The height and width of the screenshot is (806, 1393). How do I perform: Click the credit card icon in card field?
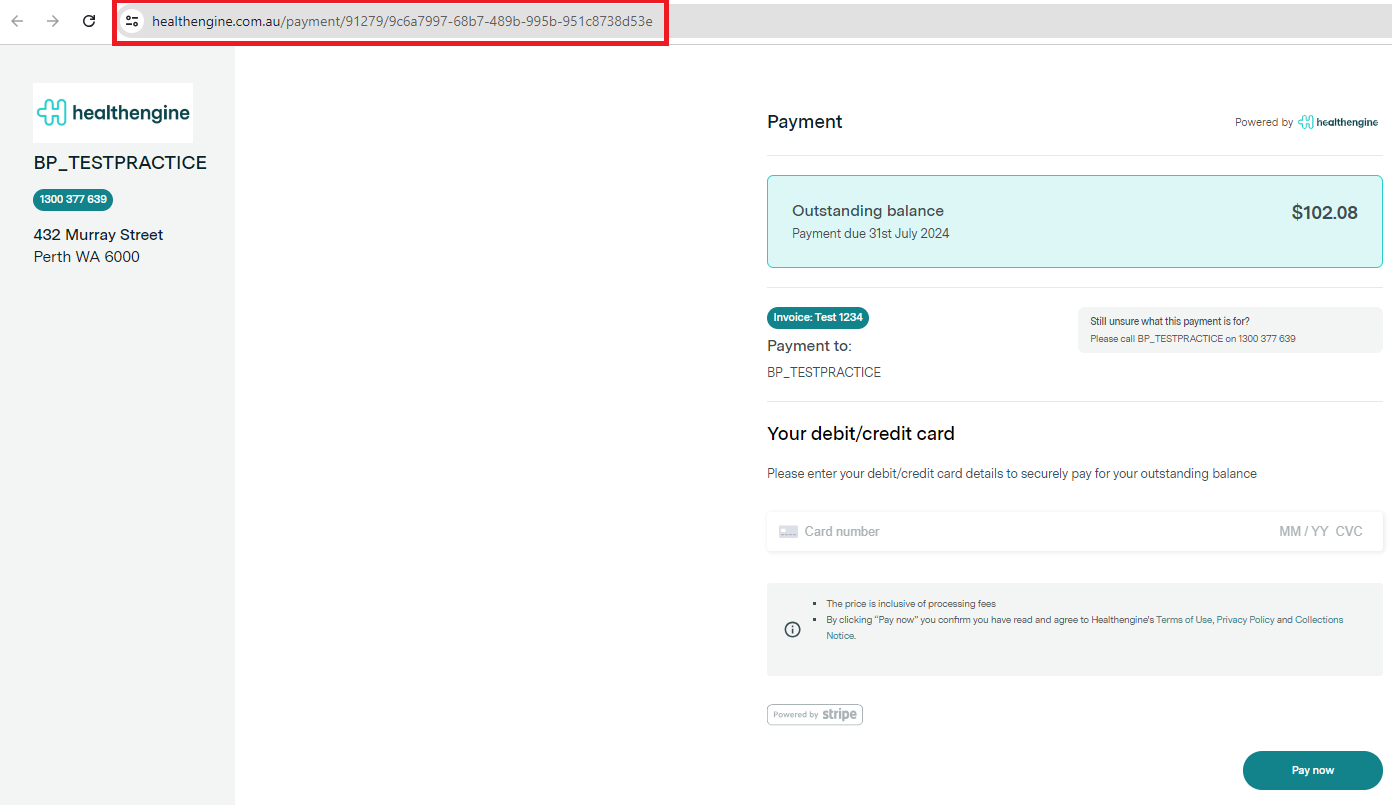pyautogui.click(x=788, y=532)
